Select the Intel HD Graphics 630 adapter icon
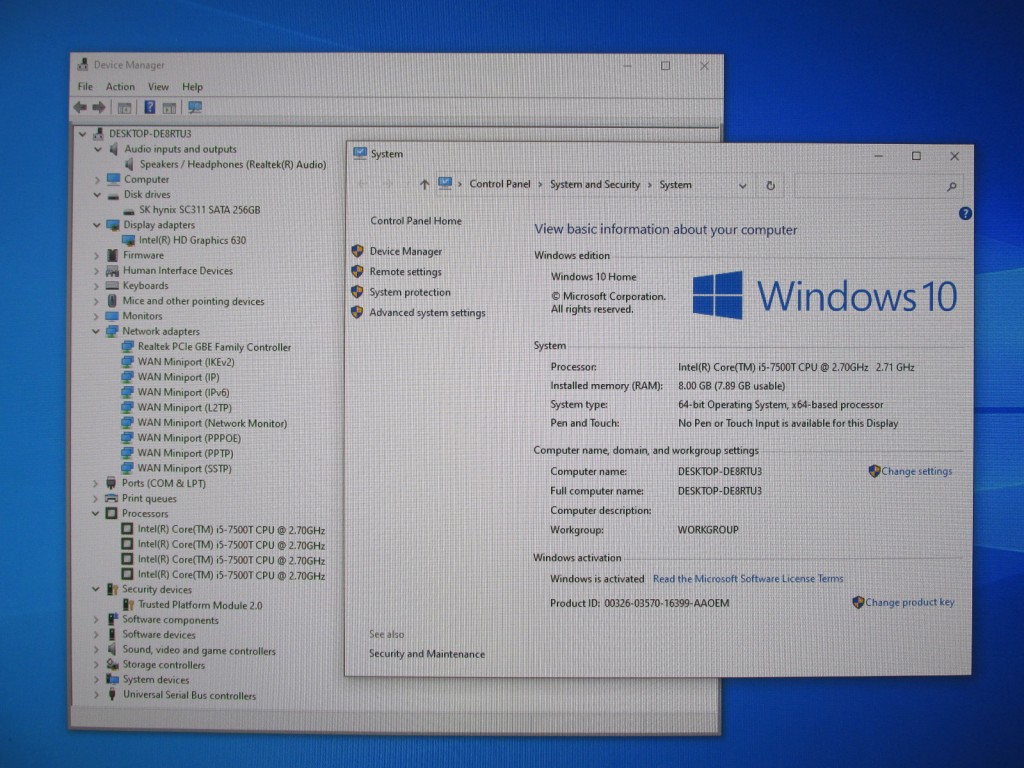 129,240
